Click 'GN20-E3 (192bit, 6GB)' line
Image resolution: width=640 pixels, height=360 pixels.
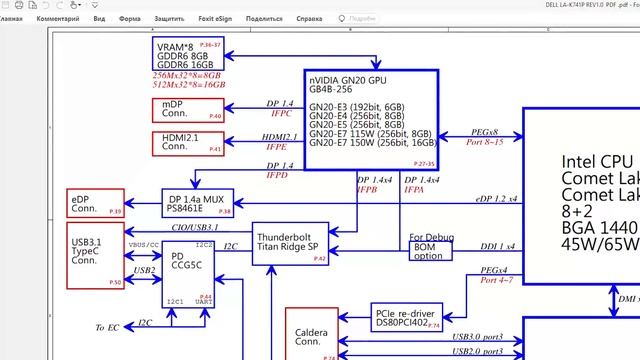click(x=357, y=107)
